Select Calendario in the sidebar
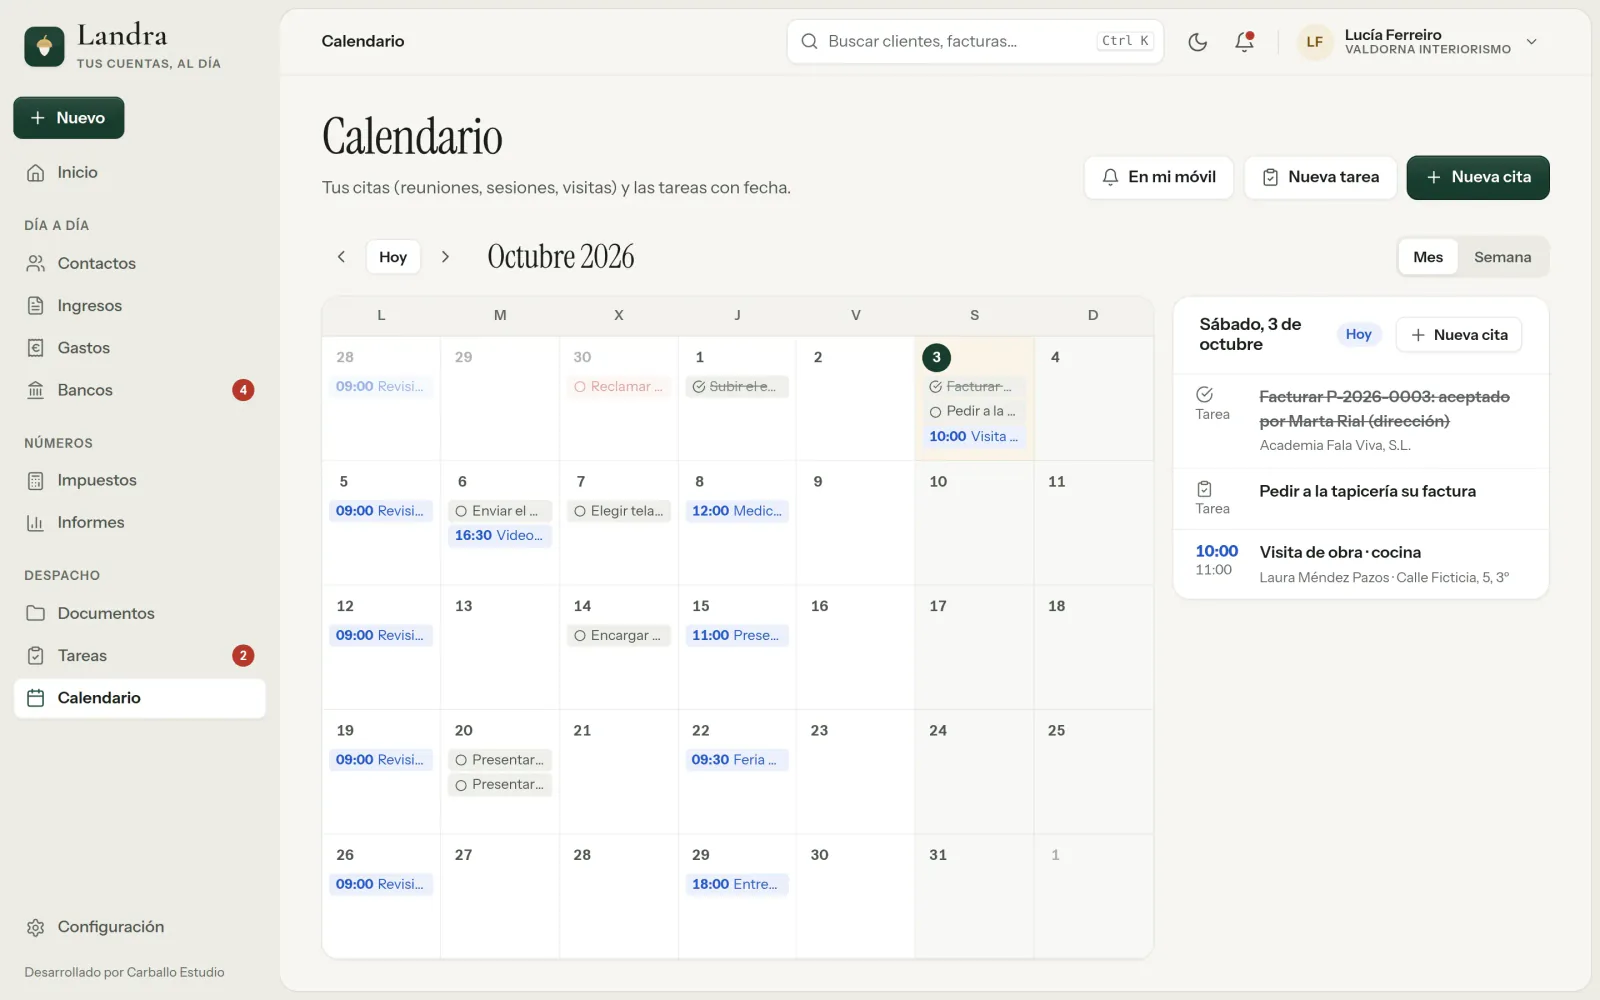 (x=139, y=698)
